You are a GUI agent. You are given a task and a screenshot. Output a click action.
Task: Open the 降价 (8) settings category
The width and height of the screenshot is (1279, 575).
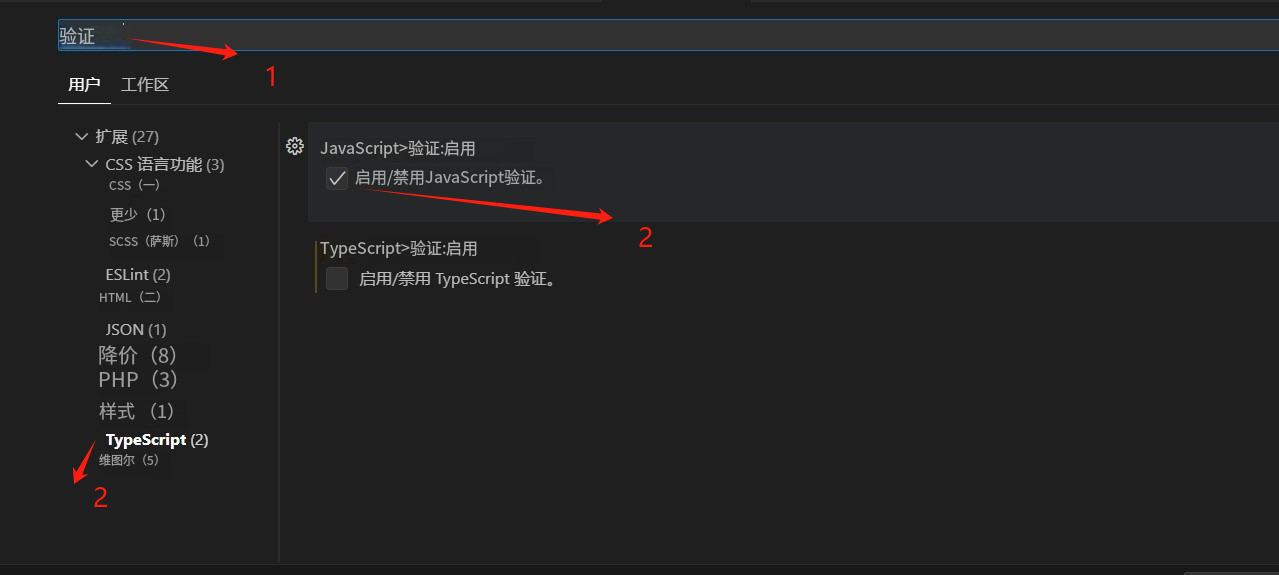(138, 355)
